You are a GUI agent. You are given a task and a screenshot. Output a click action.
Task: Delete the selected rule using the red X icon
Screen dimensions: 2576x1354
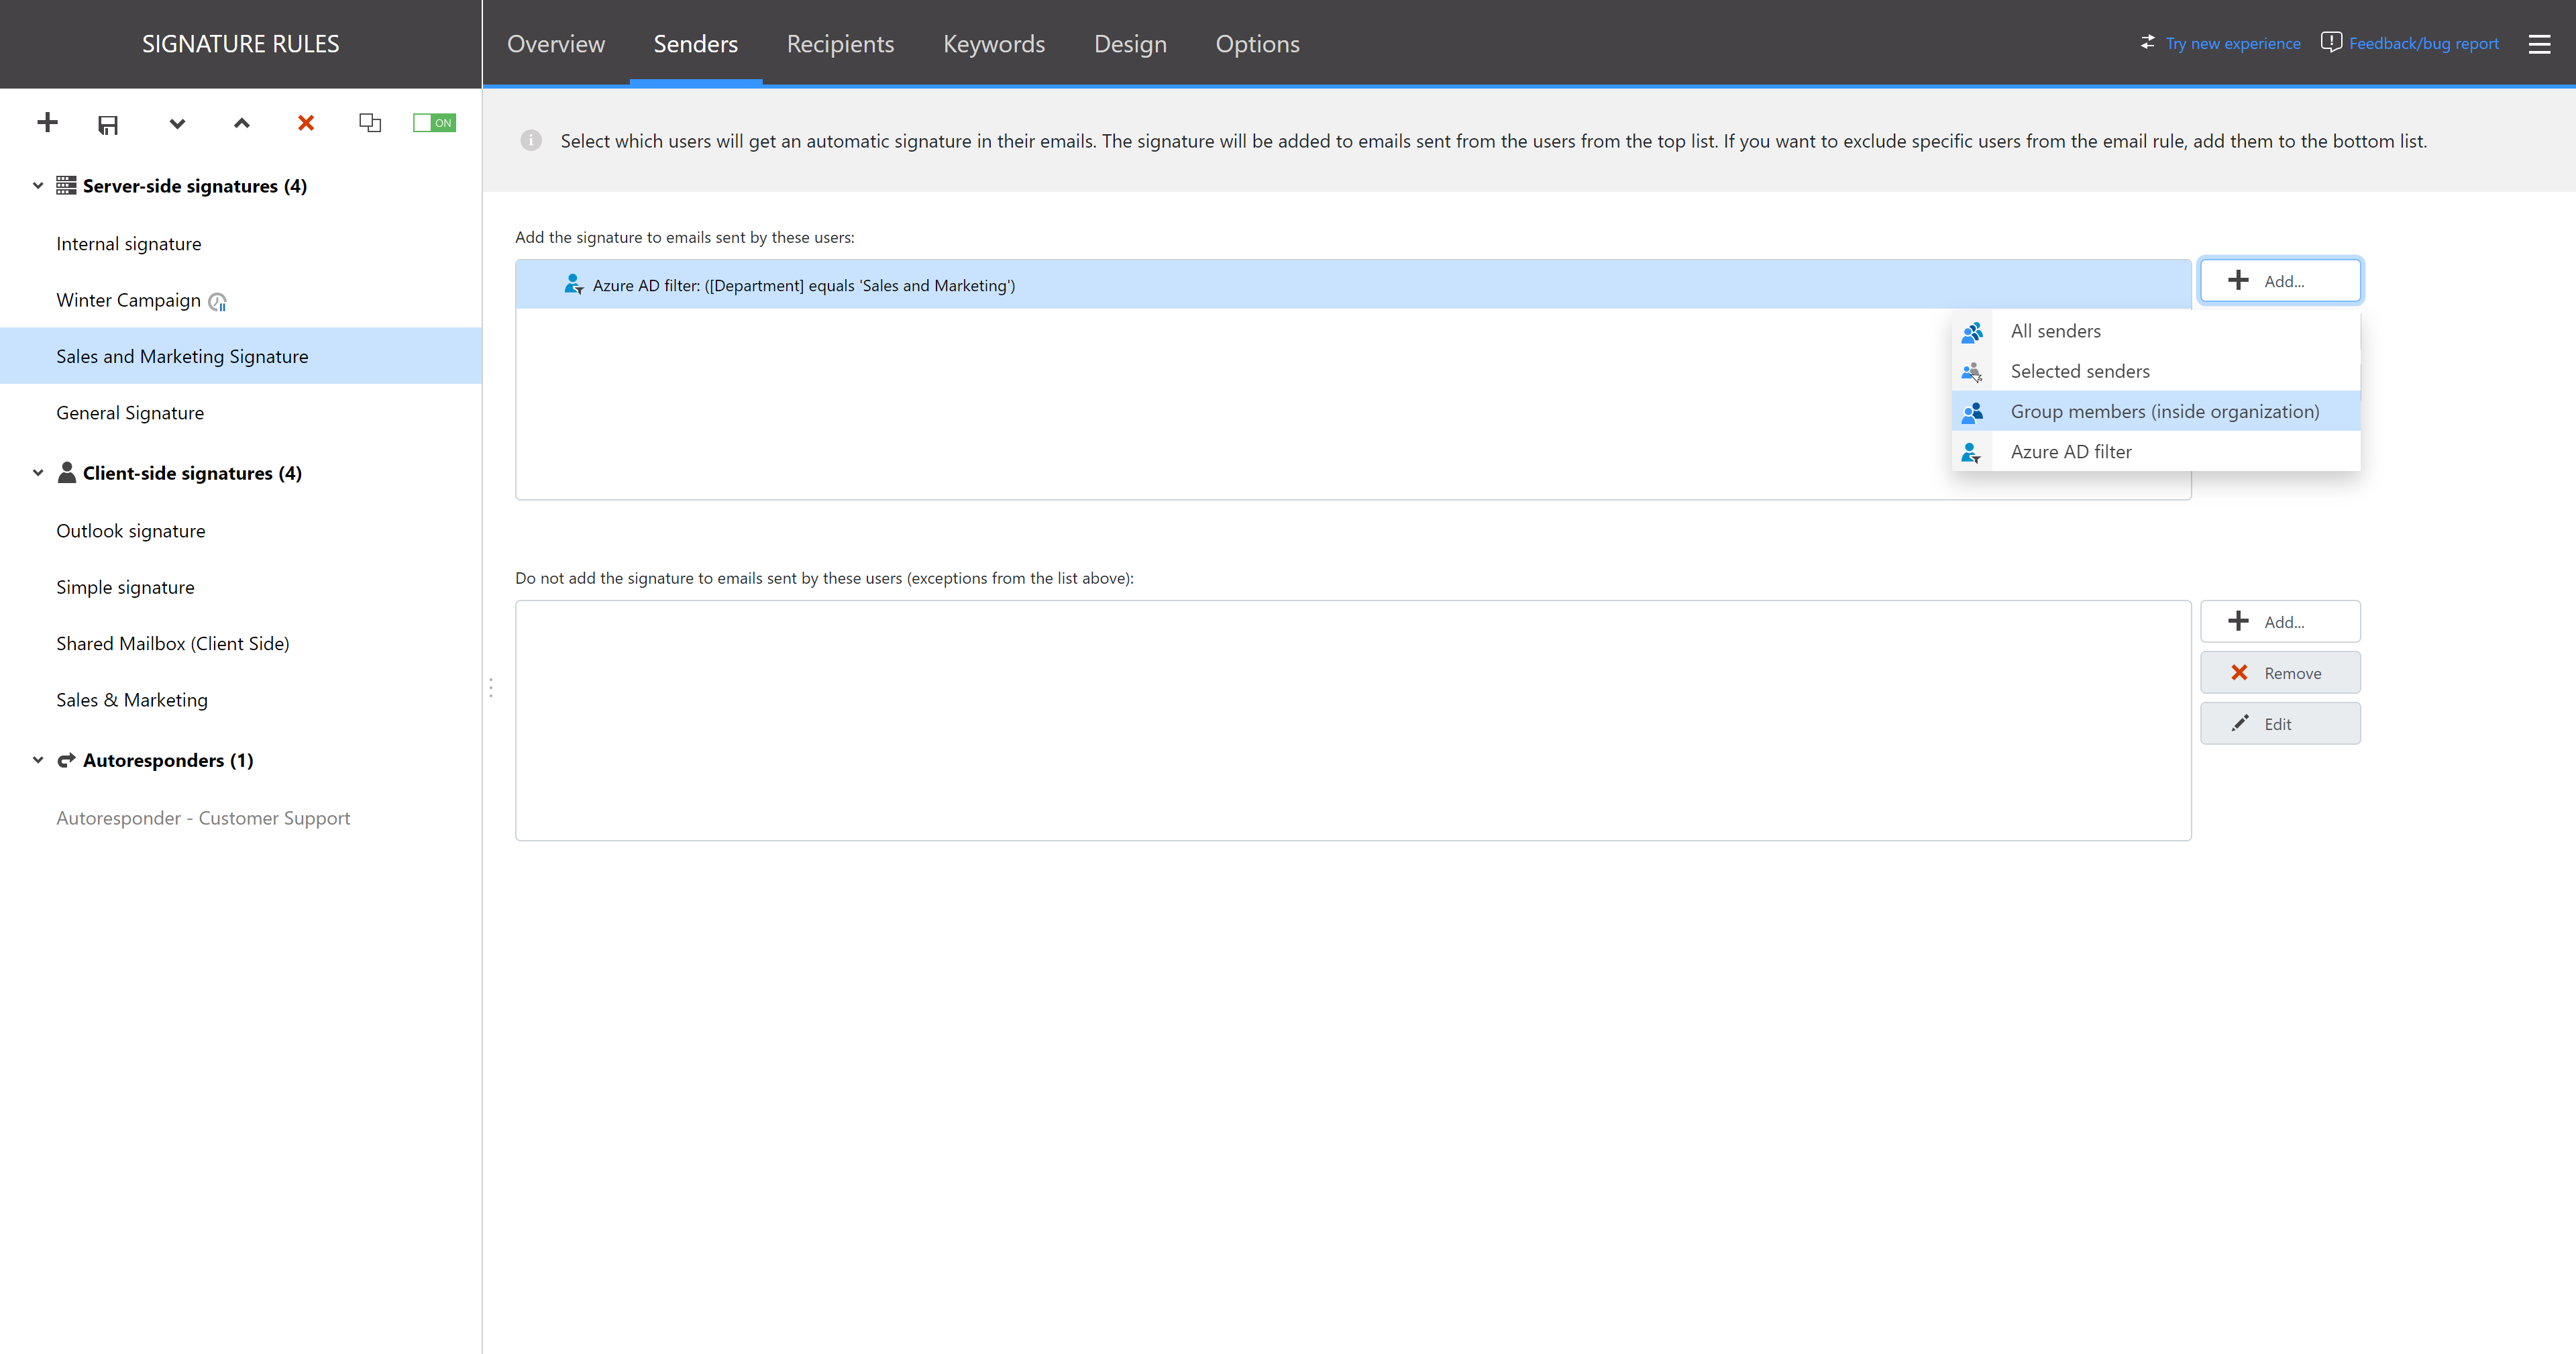(x=305, y=122)
